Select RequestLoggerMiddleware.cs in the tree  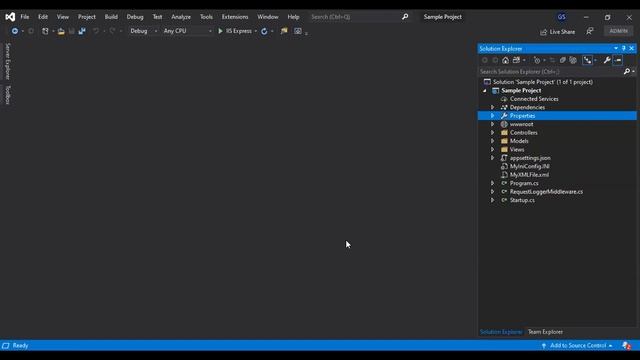coord(546,192)
